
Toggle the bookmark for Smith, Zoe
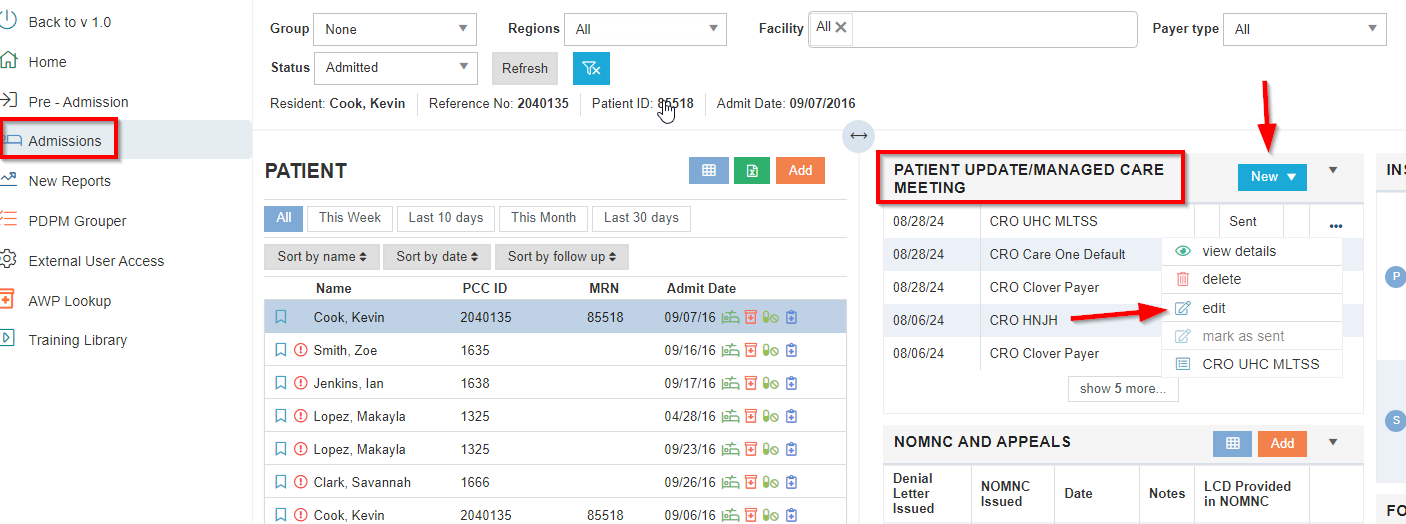281,351
